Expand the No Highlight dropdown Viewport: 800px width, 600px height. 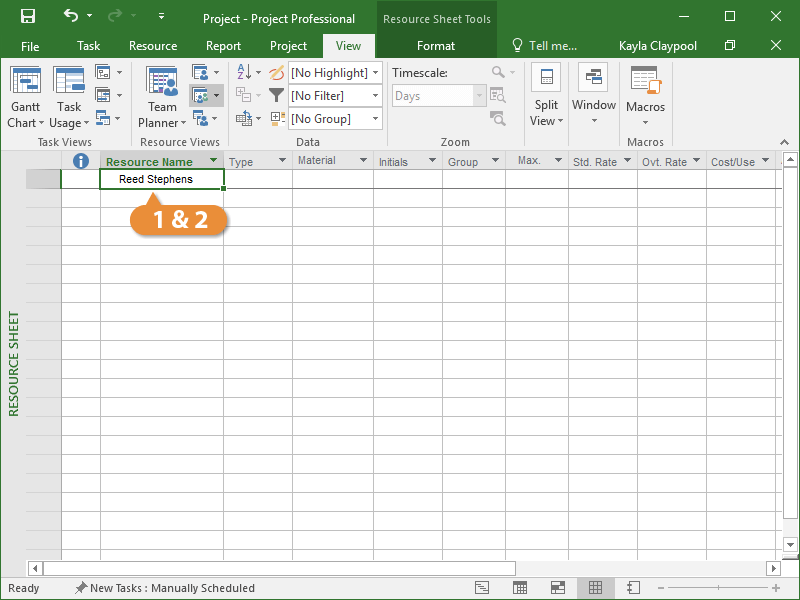[x=335, y=73]
